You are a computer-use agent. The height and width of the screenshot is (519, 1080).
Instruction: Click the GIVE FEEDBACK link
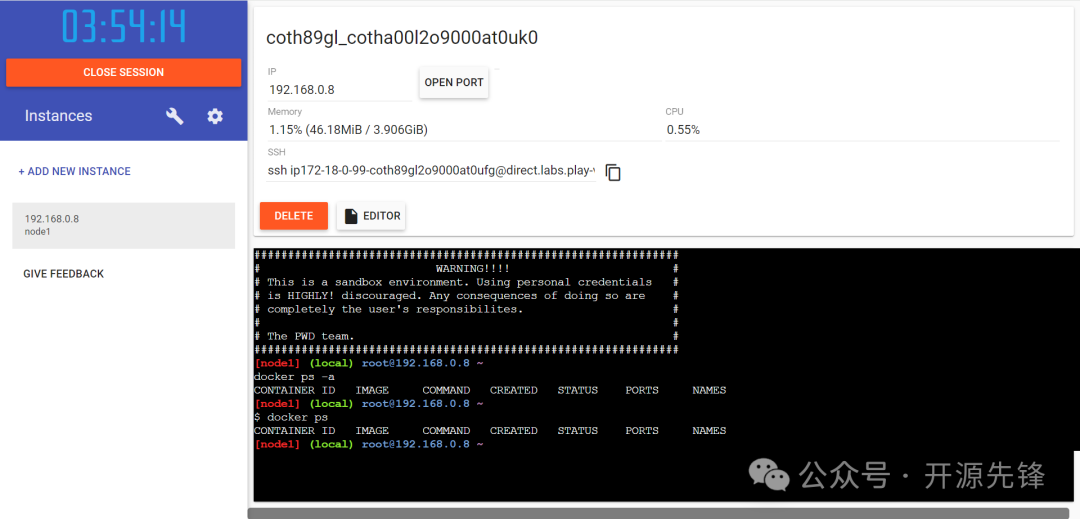63,273
